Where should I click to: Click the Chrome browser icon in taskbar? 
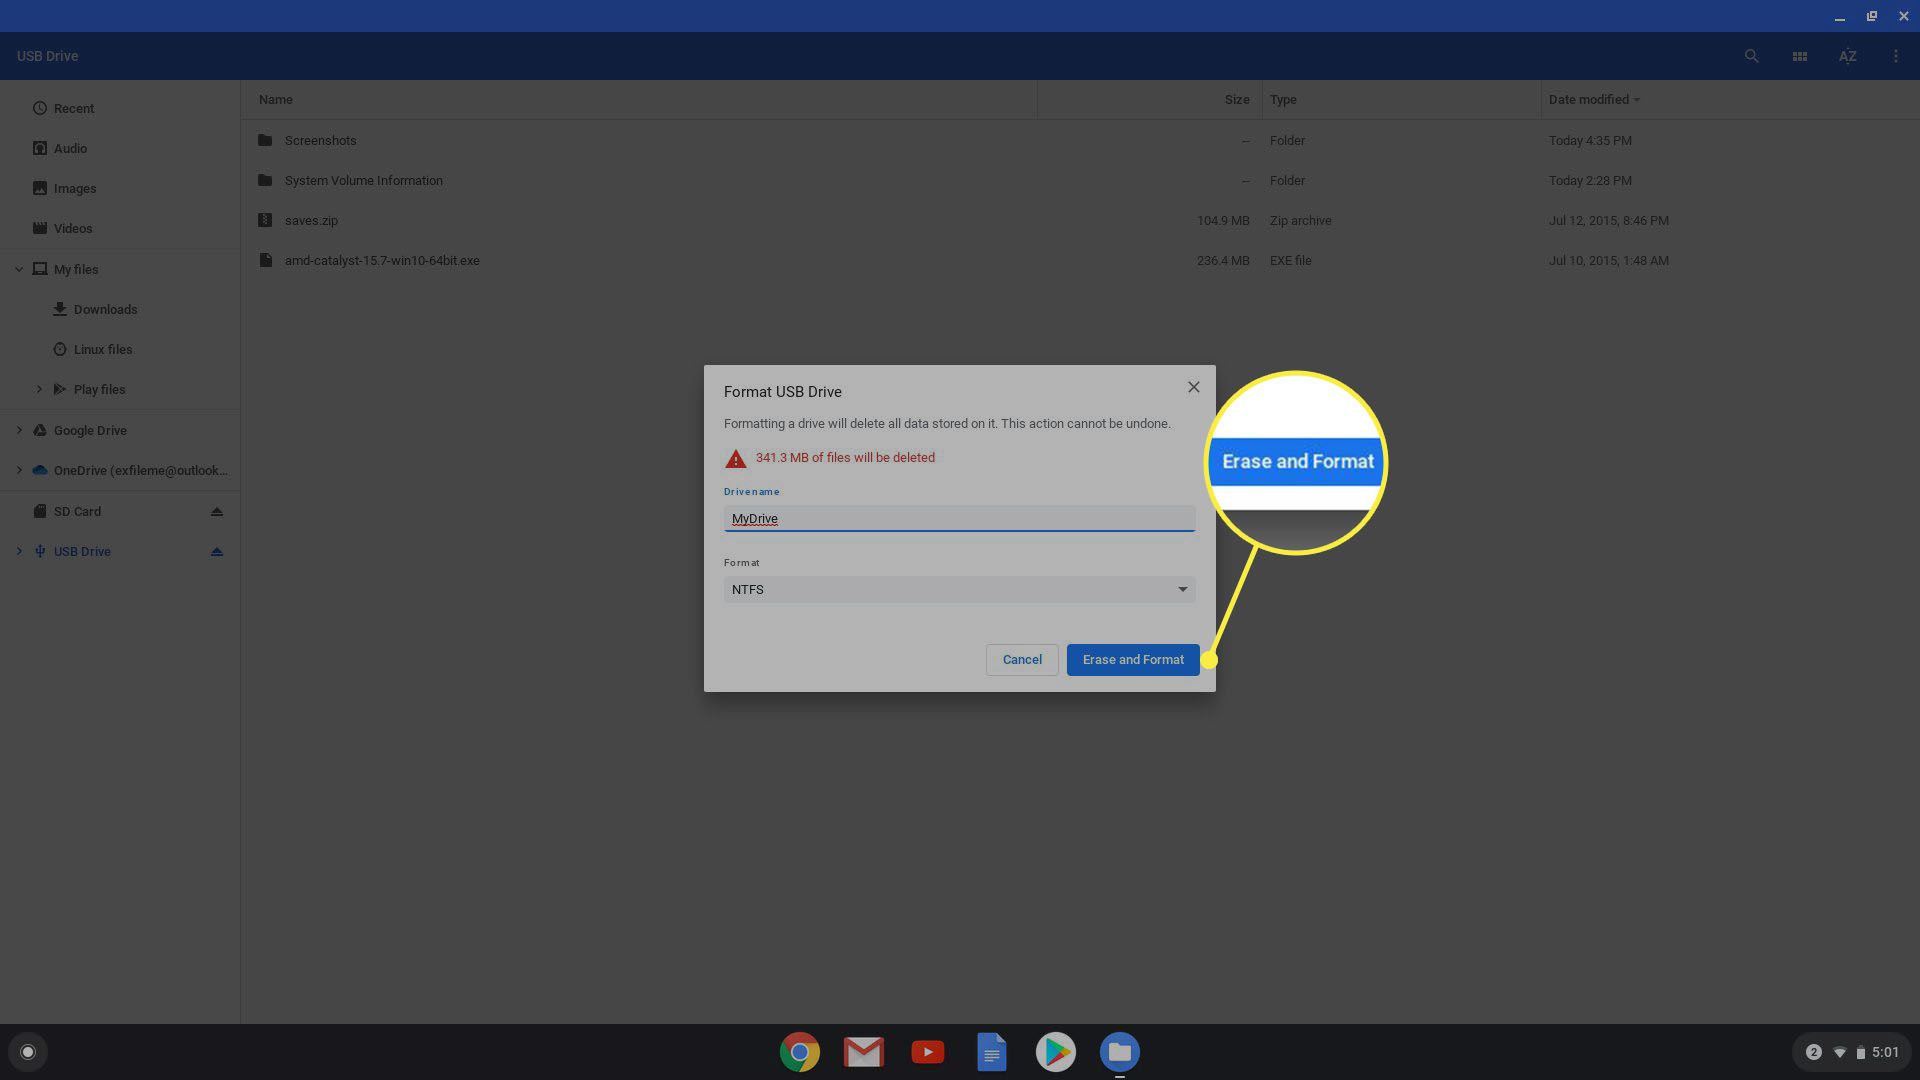(x=799, y=1051)
